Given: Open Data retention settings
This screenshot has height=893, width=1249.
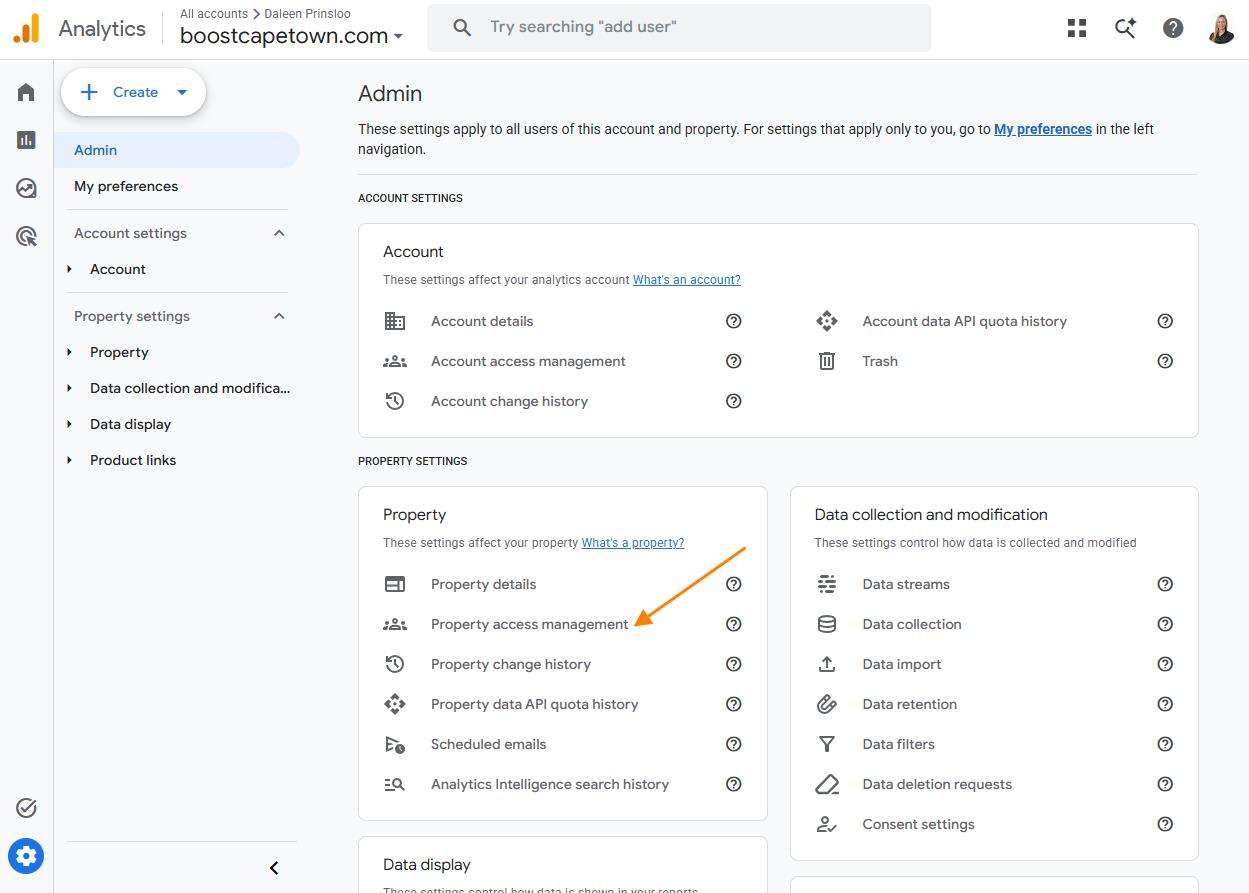Looking at the screenshot, I should 910,704.
